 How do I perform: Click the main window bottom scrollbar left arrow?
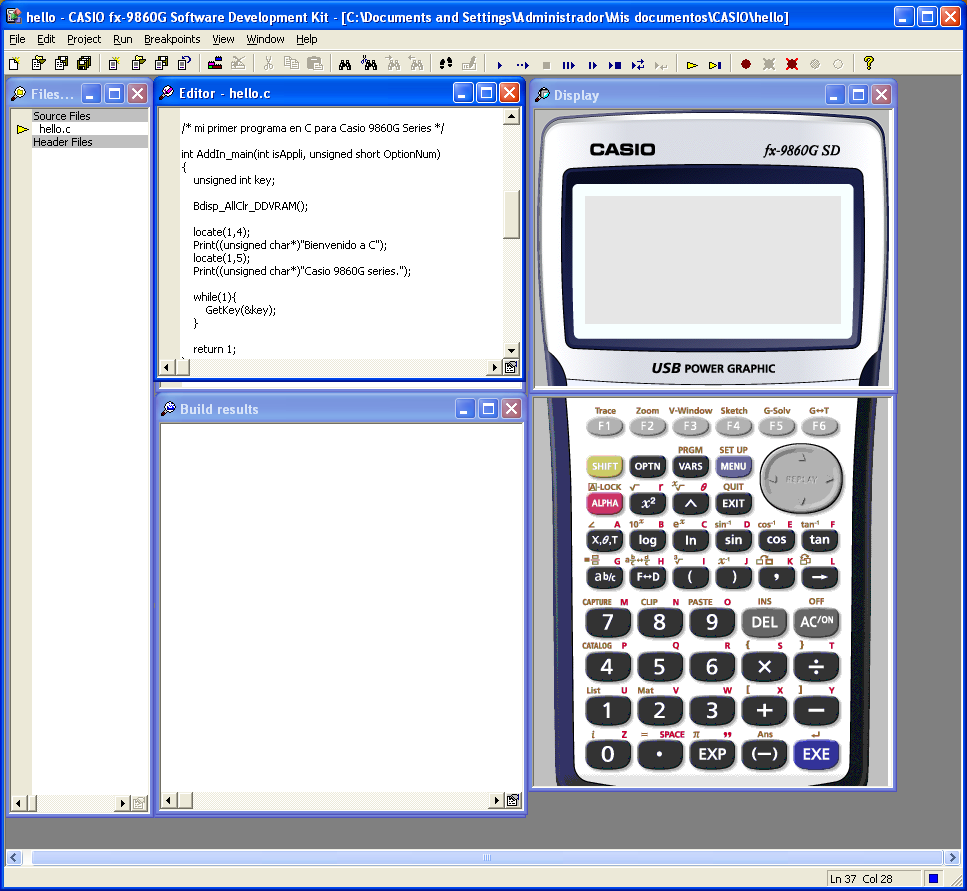click(x=14, y=857)
